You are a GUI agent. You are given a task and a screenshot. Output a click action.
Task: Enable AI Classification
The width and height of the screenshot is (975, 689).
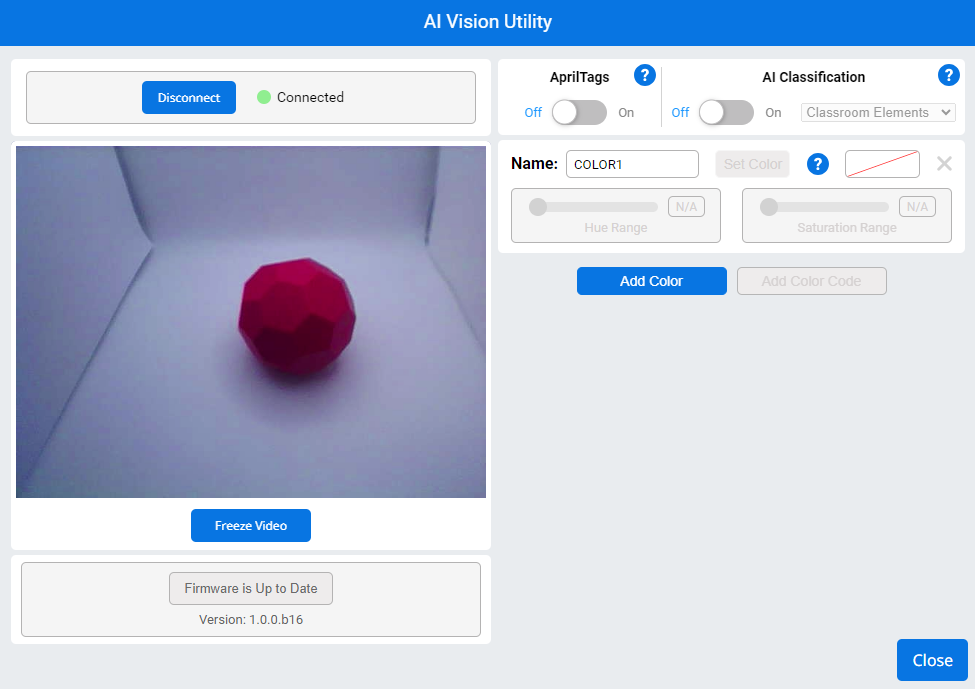[x=726, y=112]
